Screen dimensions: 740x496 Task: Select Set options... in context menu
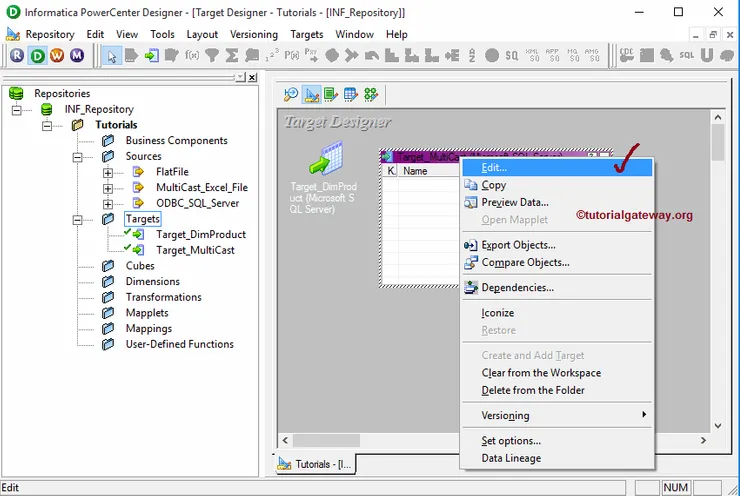click(557, 441)
